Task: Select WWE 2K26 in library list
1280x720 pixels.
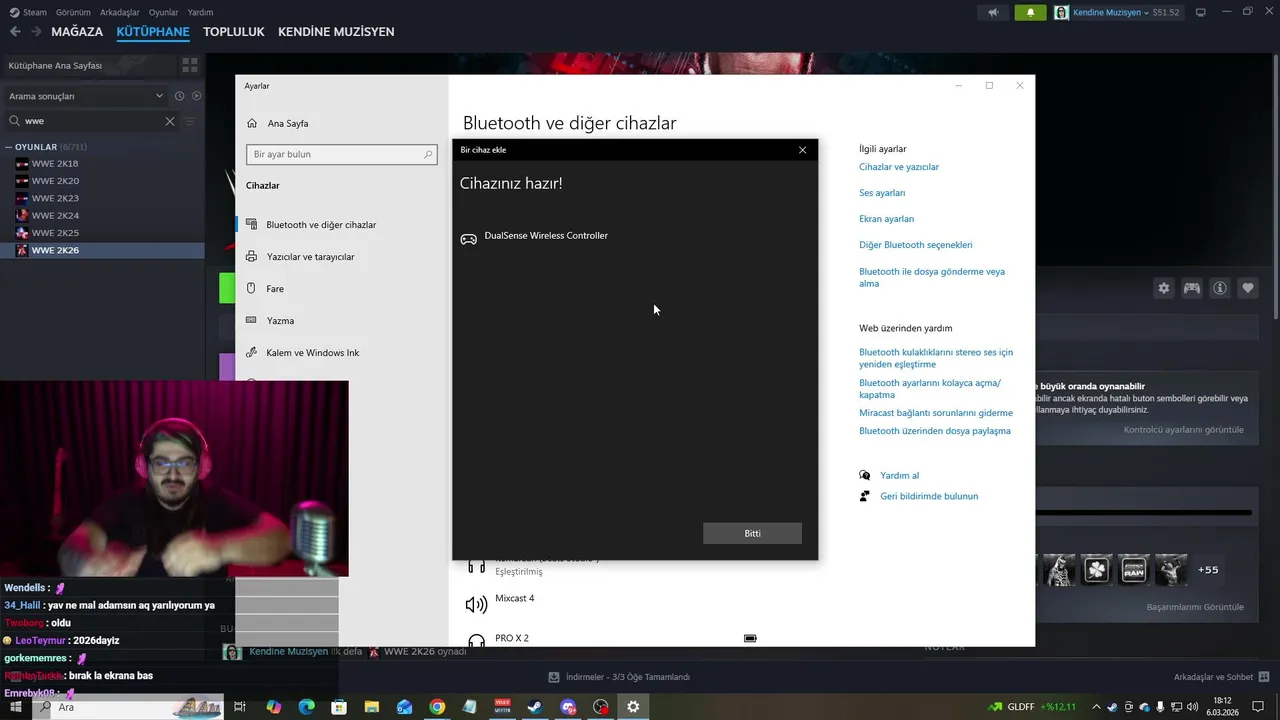Action: click(102, 250)
